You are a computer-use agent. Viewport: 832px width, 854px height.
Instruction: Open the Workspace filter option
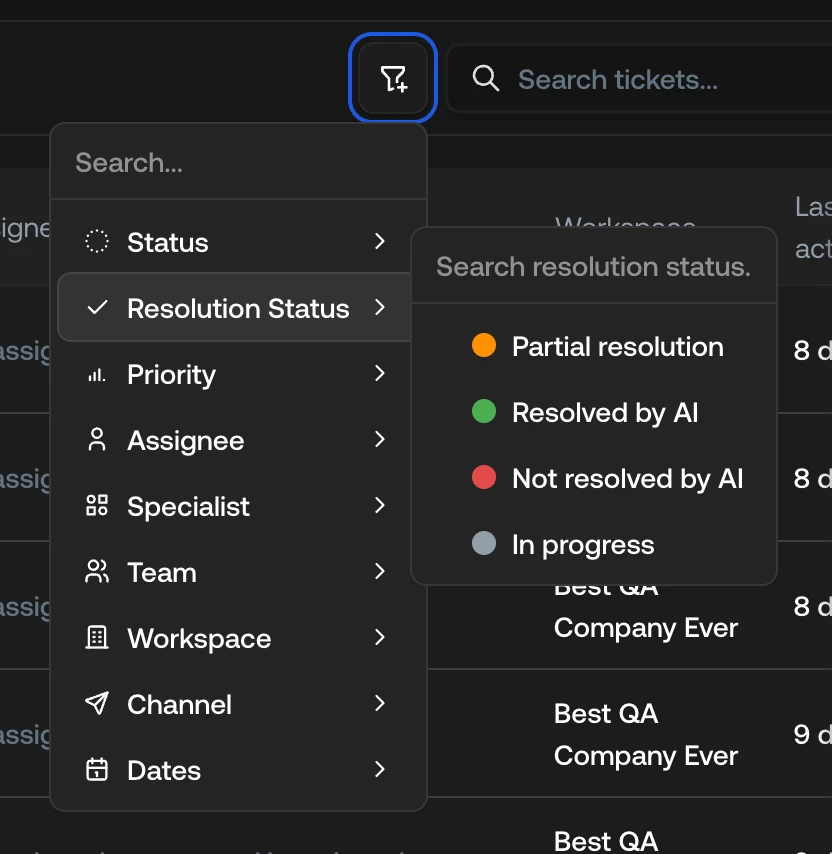(x=238, y=638)
